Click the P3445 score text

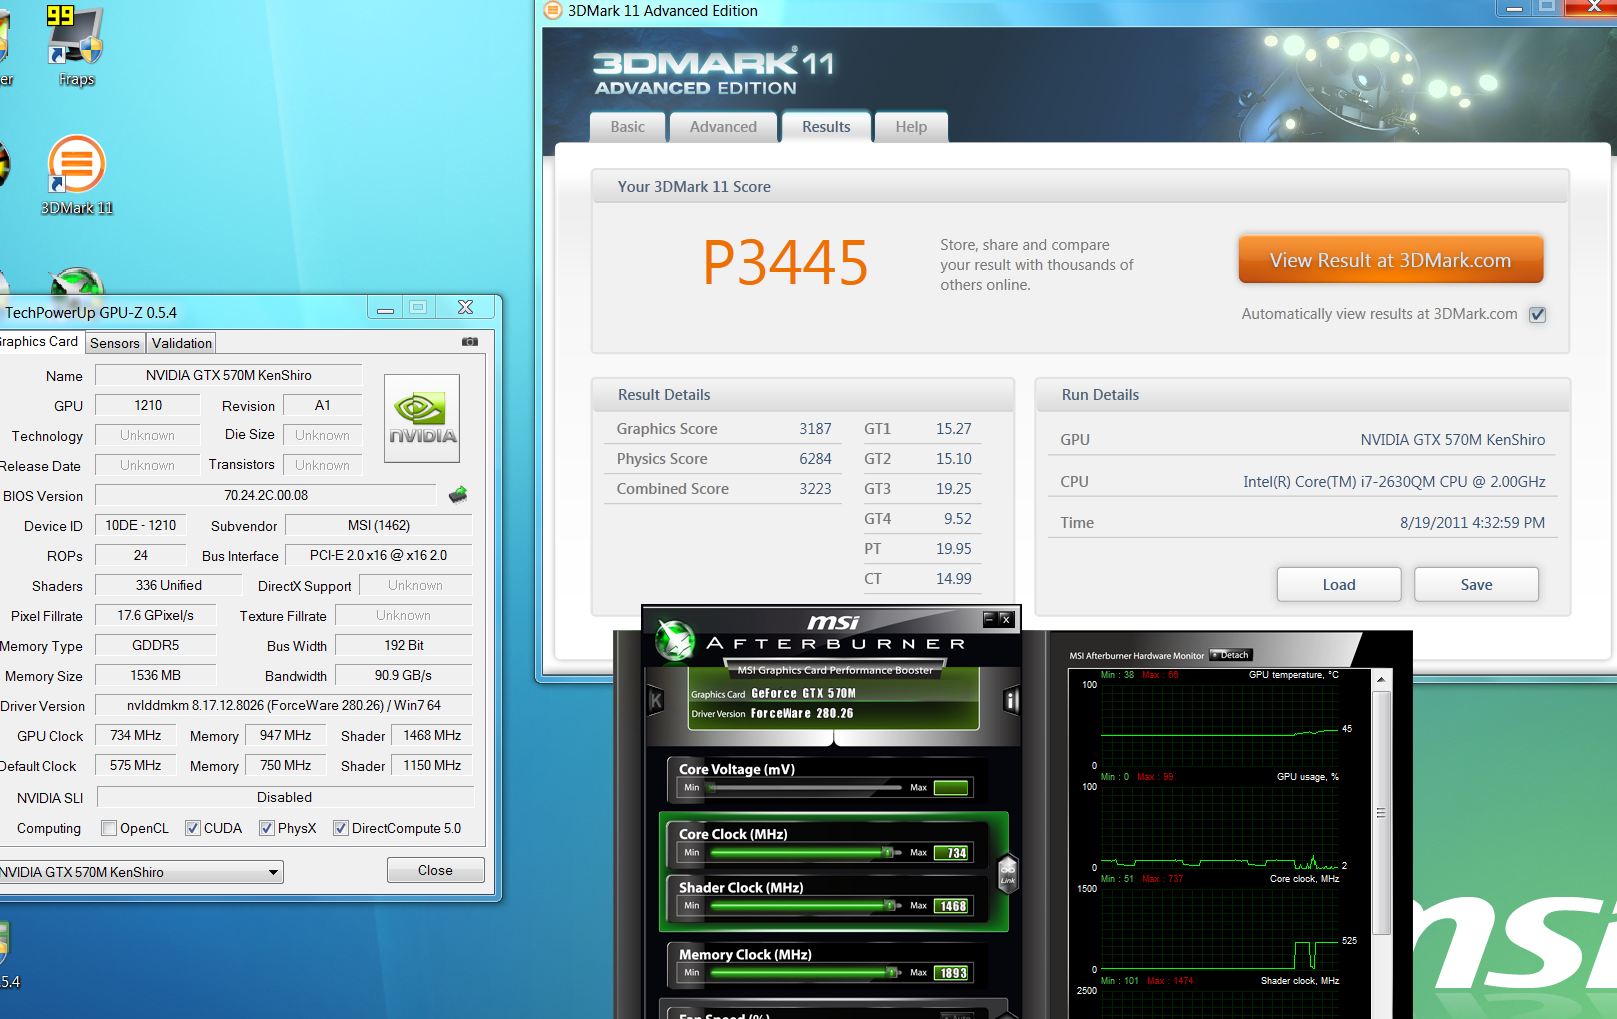point(785,263)
